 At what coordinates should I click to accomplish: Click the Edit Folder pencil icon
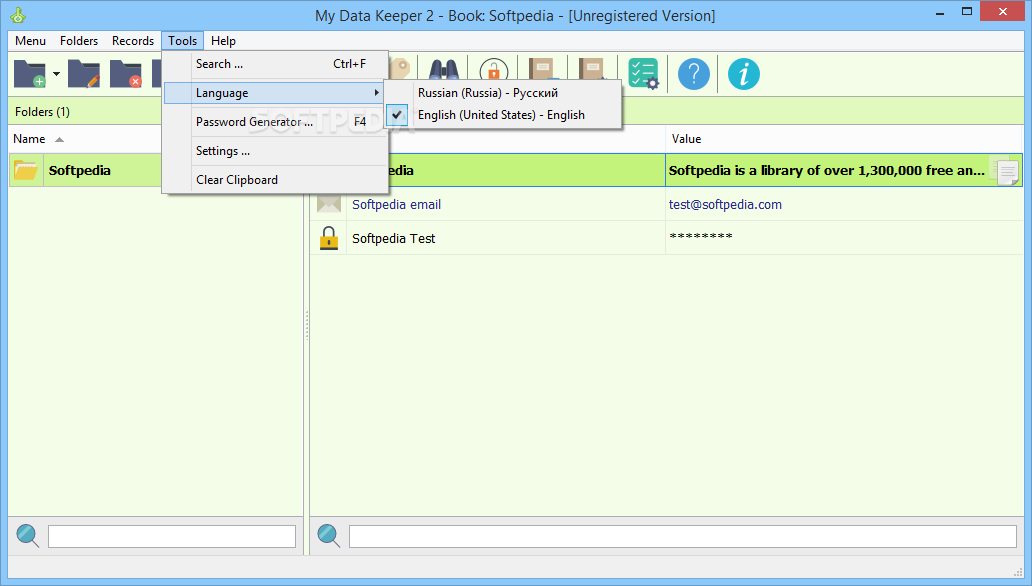click(x=84, y=74)
